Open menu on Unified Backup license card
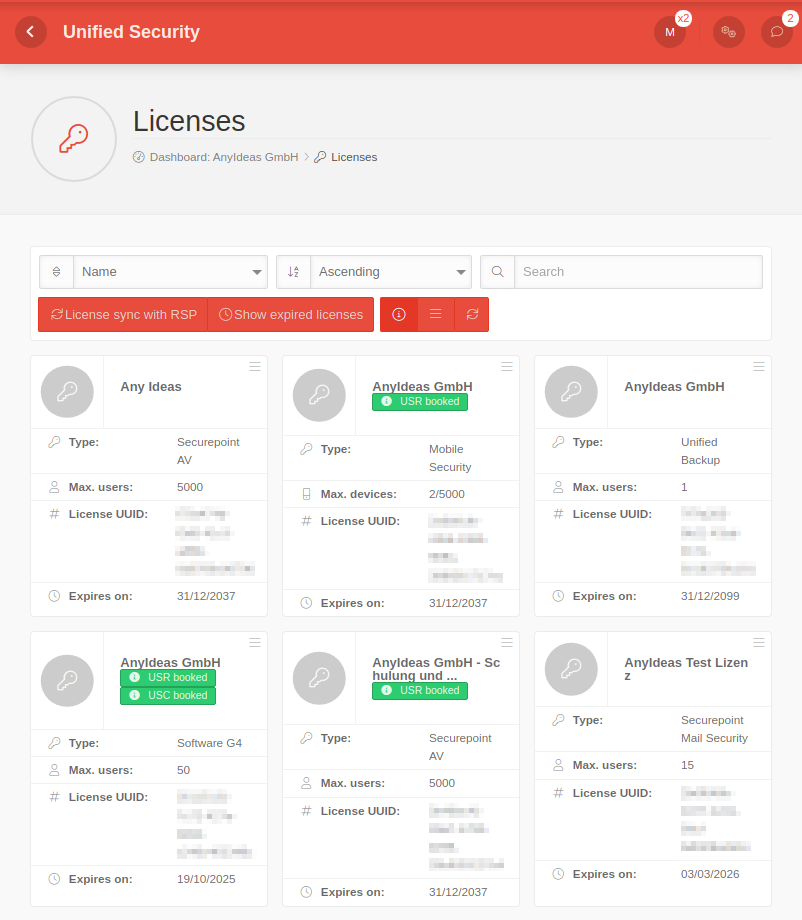802x920 pixels. (x=759, y=367)
